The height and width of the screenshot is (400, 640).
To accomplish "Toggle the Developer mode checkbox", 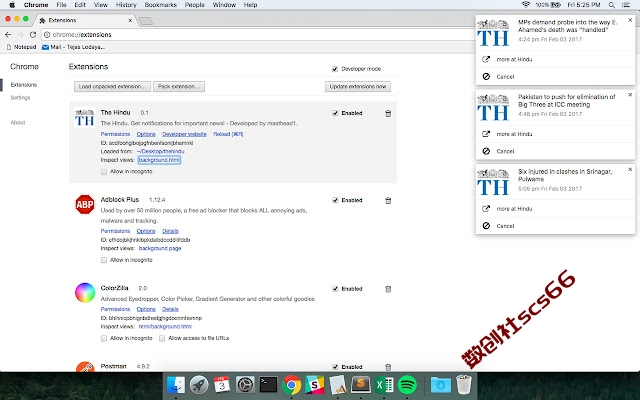I will [x=335, y=69].
